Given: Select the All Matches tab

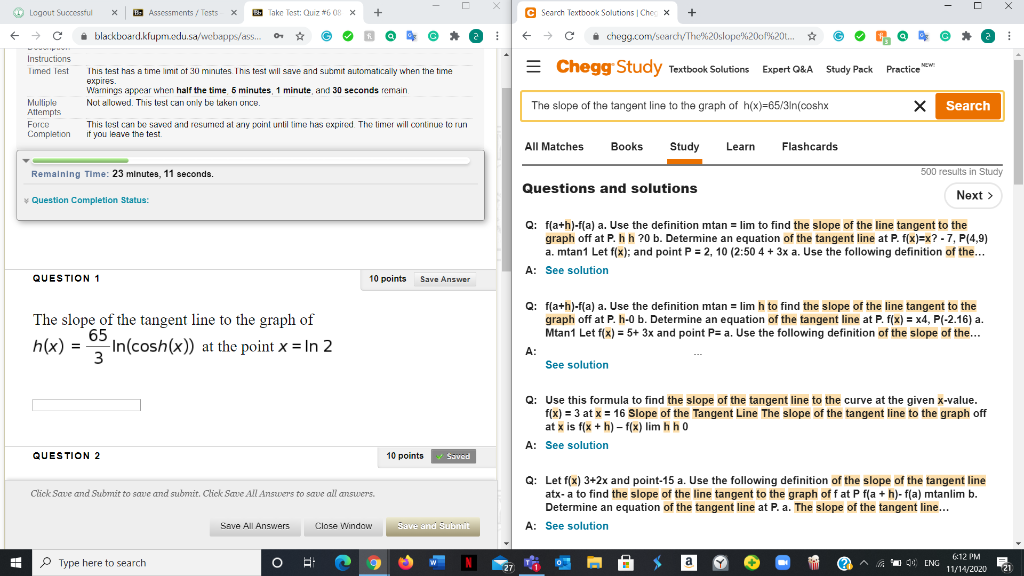Looking at the screenshot, I should click(x=554, y=147).
